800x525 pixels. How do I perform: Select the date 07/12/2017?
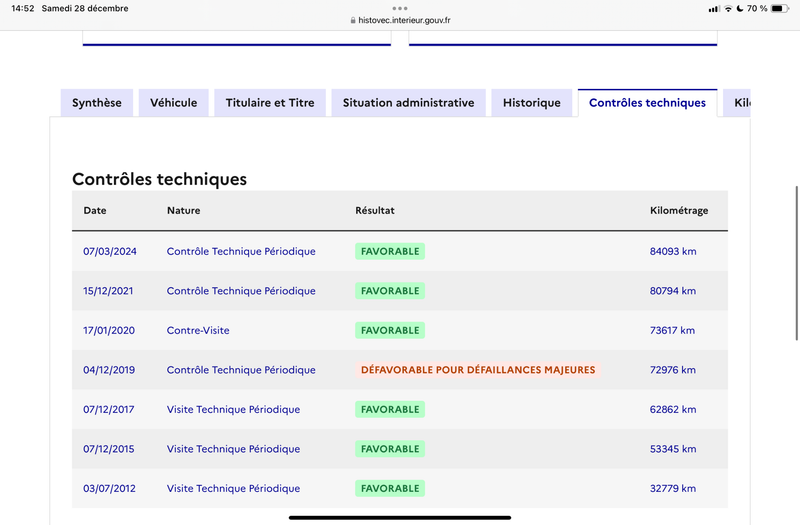pyautogui.click(x=109, y=409)
